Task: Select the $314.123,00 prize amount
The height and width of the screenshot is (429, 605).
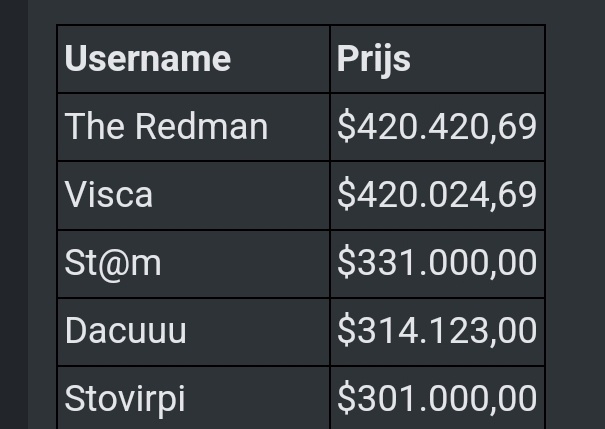Action: [x=437, y=331]
